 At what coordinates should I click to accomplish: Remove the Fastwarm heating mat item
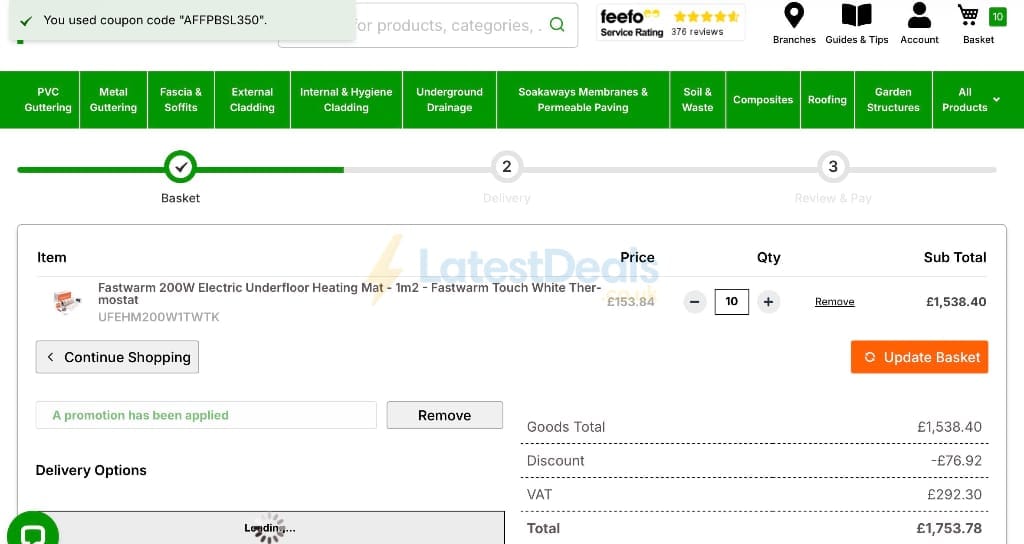click(835, 302)
